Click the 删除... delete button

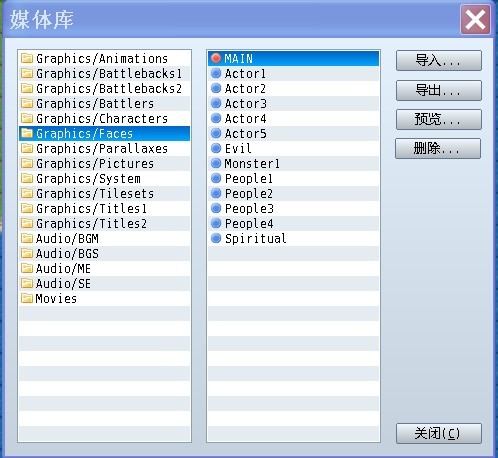(438, 148)
